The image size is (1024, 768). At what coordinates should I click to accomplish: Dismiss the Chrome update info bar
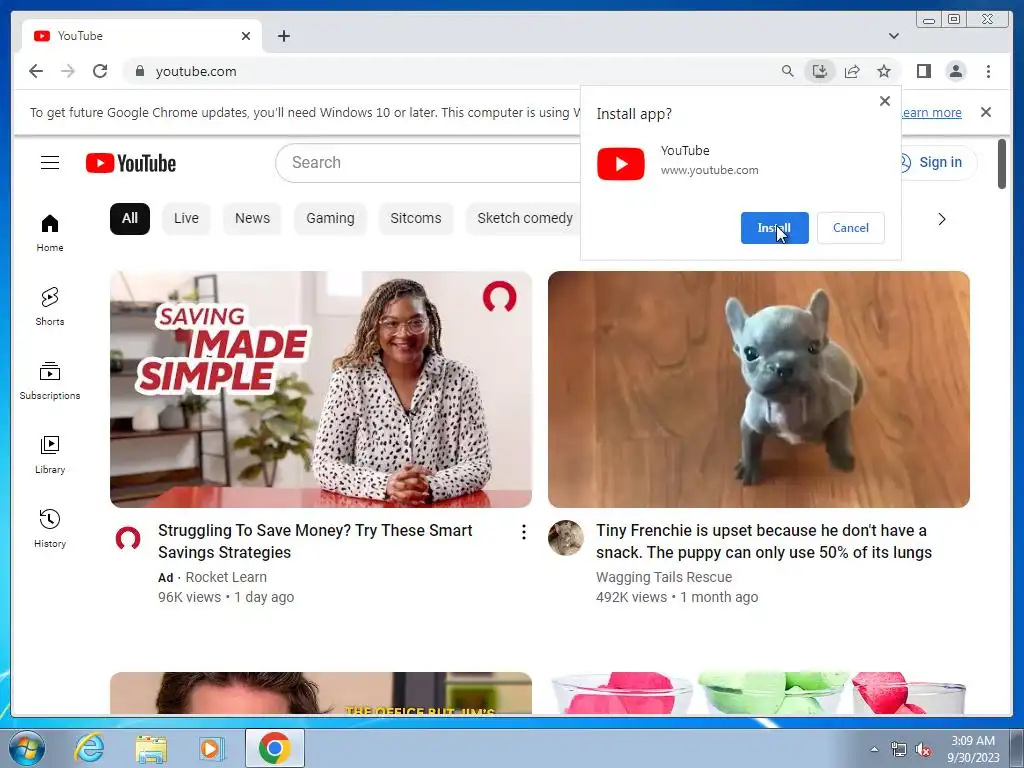click(985, 112)
